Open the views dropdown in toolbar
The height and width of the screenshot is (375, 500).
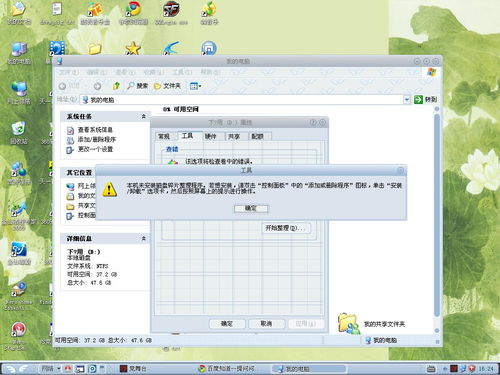pos(195,86)
